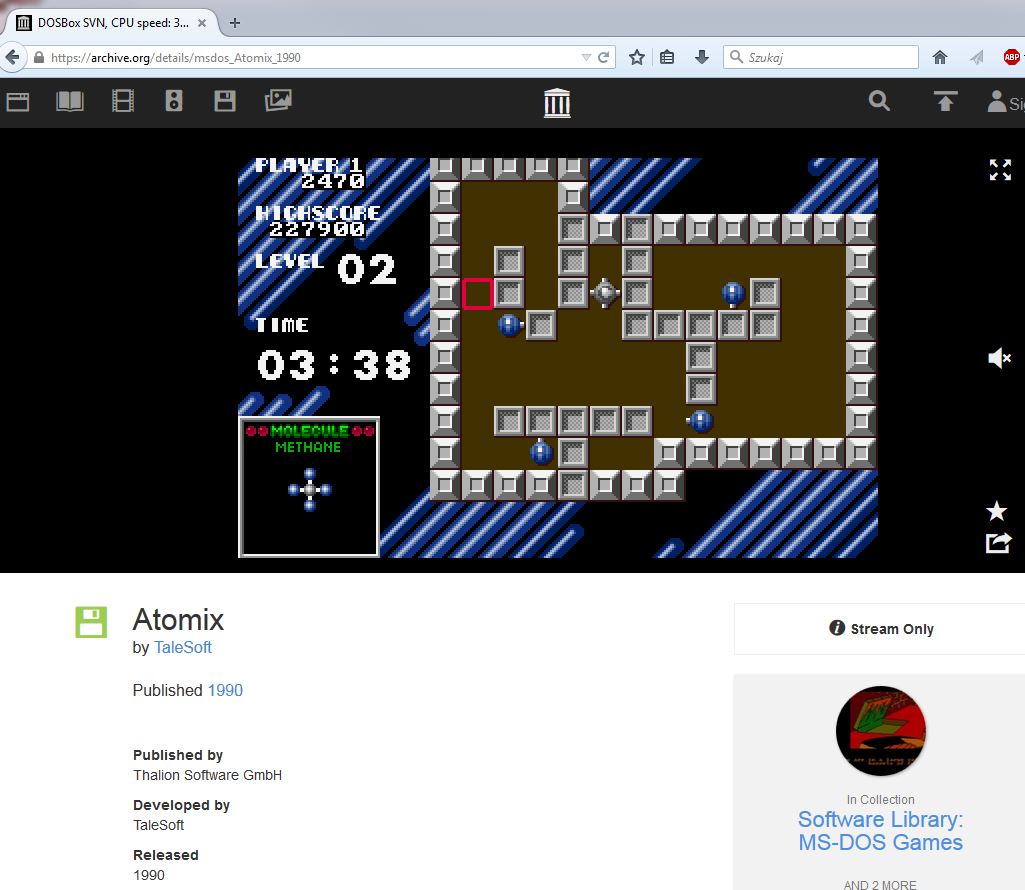This screenshot has width=1025, height=890.
Task: Click the Atomix title heading
Action: [178, 619]
